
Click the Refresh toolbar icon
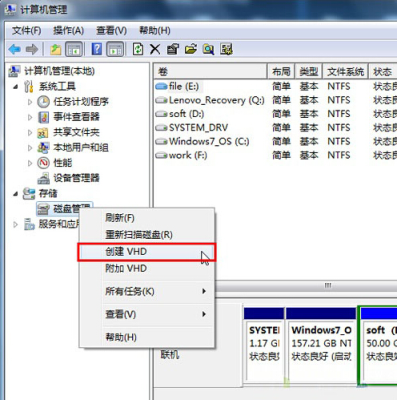(138, 49)
